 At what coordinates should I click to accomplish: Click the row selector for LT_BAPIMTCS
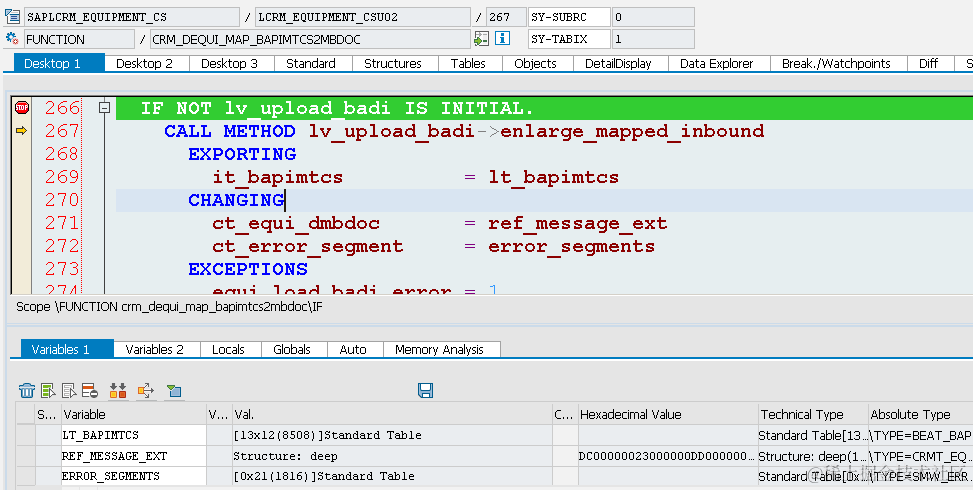(25, 435)
